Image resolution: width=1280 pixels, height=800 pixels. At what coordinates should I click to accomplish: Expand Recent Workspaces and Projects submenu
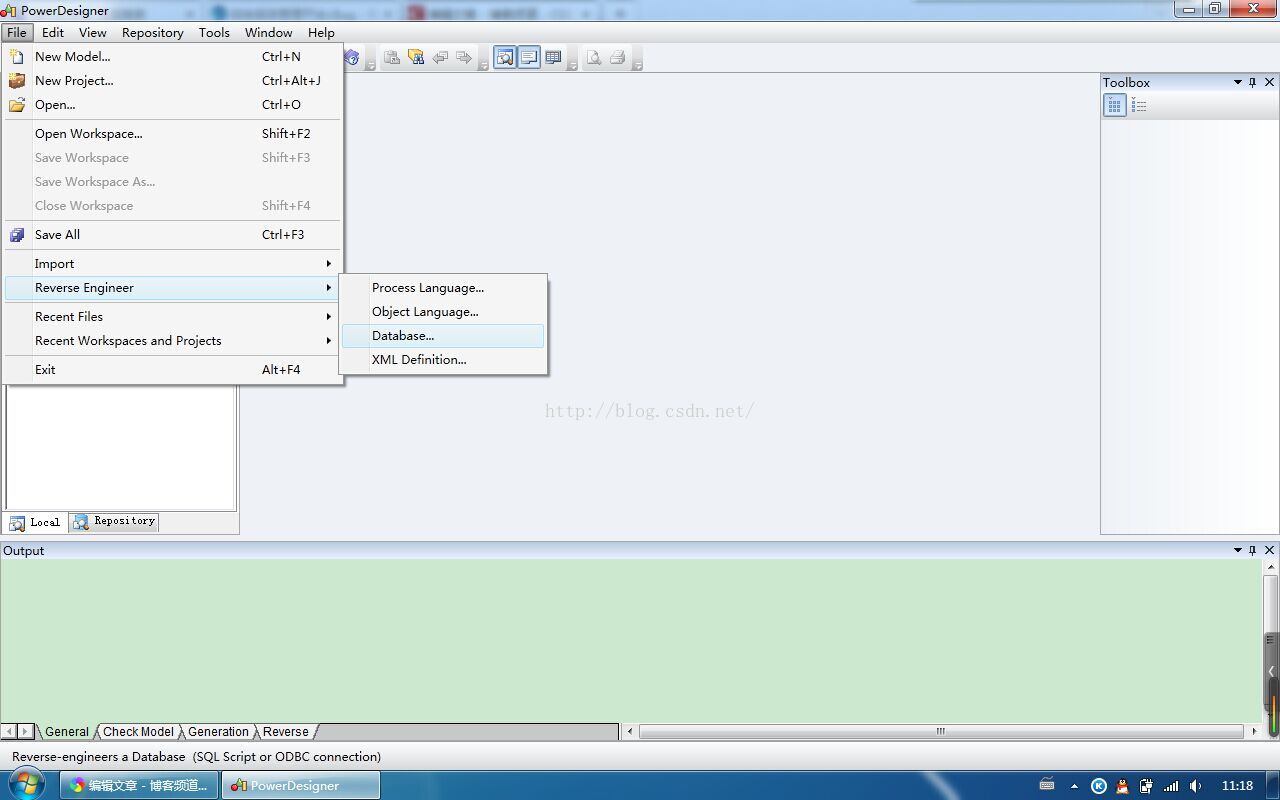[x=173, y=341]
